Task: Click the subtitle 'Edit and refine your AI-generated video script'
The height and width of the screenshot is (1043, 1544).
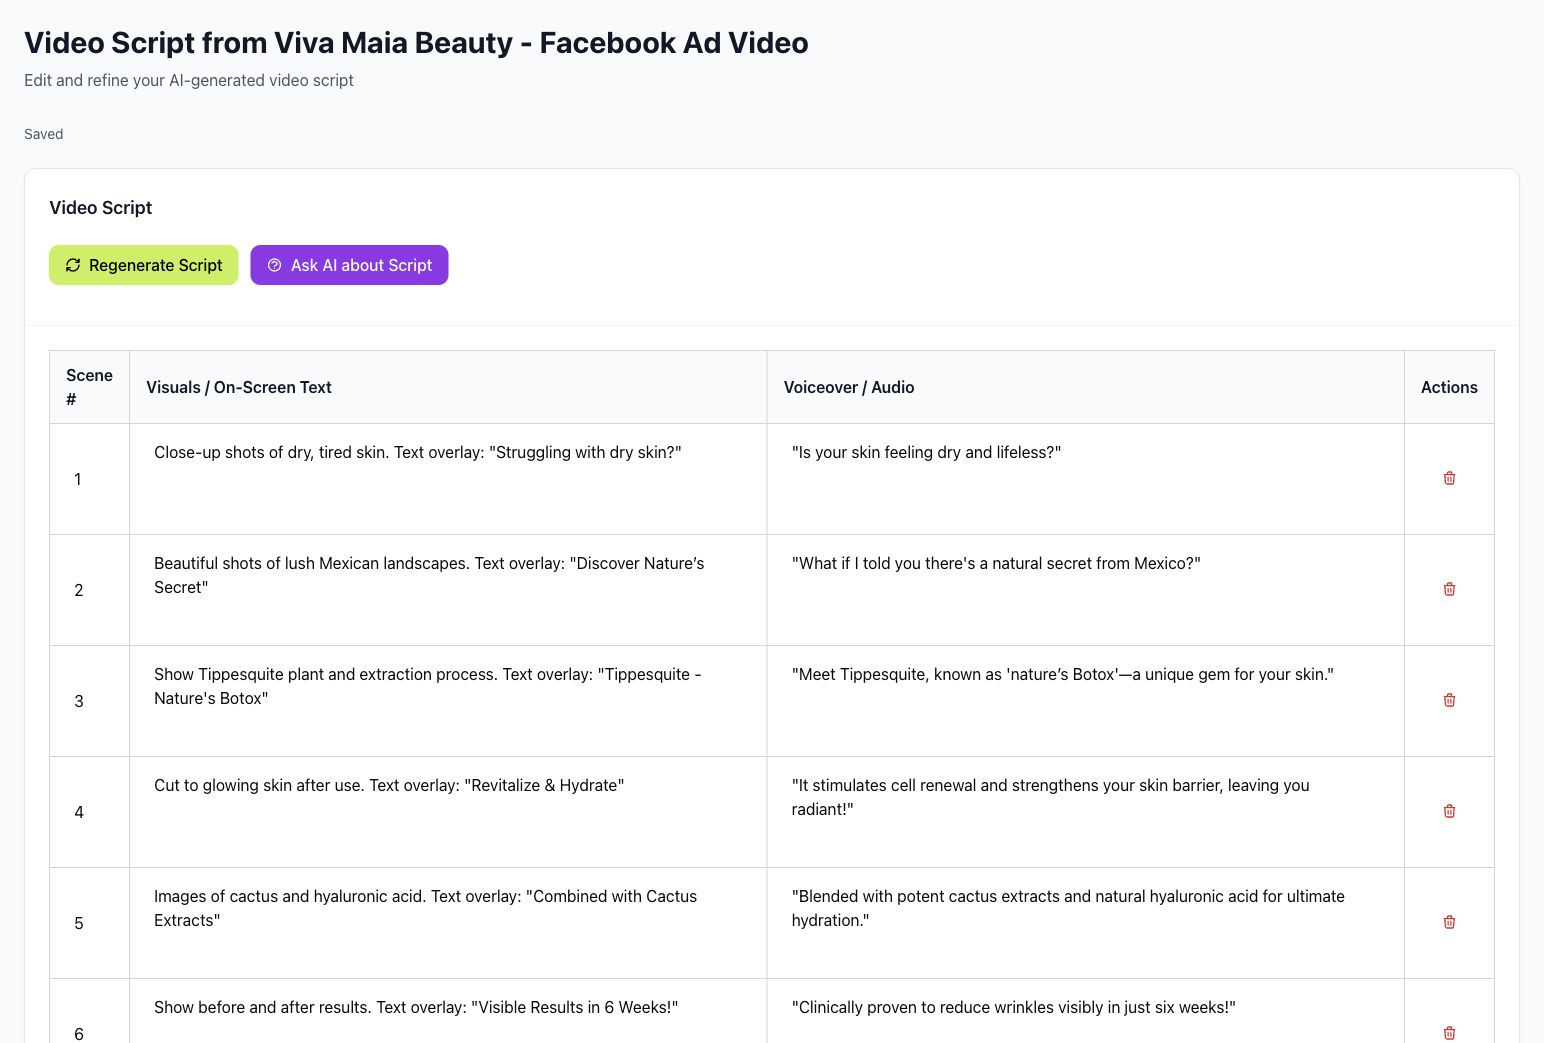Action: click(x=189, y=80)
